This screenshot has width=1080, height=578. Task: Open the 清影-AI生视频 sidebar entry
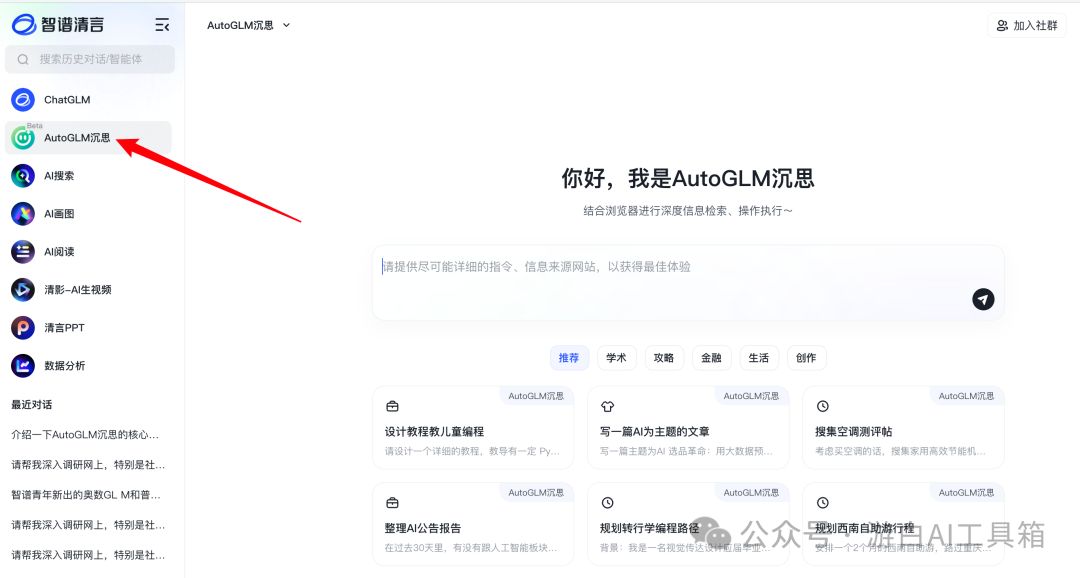coord(88,289)
